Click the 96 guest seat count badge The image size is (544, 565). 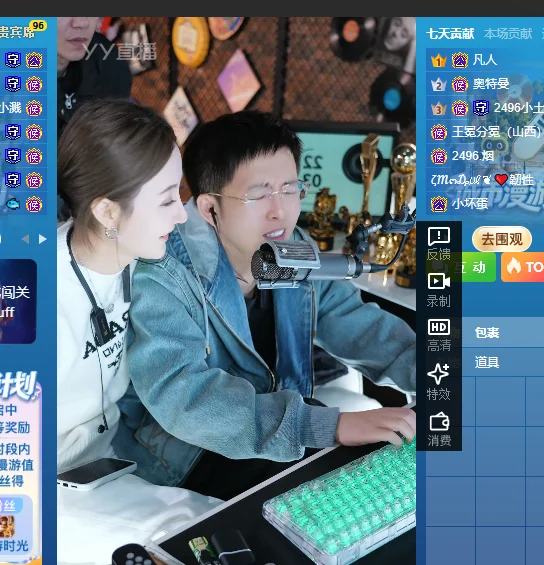(38, 26)
